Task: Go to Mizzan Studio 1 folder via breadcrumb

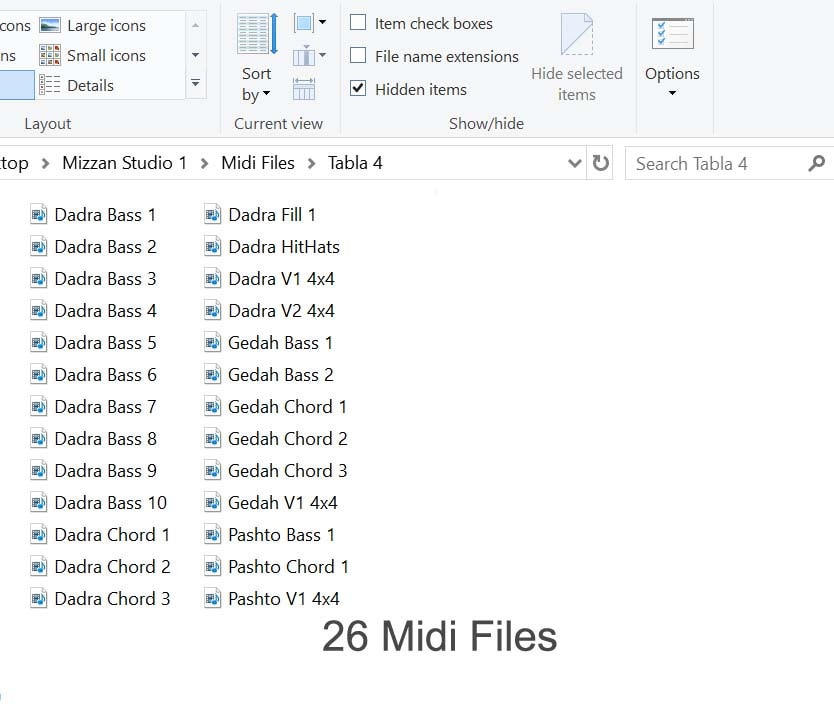Action: click(x=124, y=163)
